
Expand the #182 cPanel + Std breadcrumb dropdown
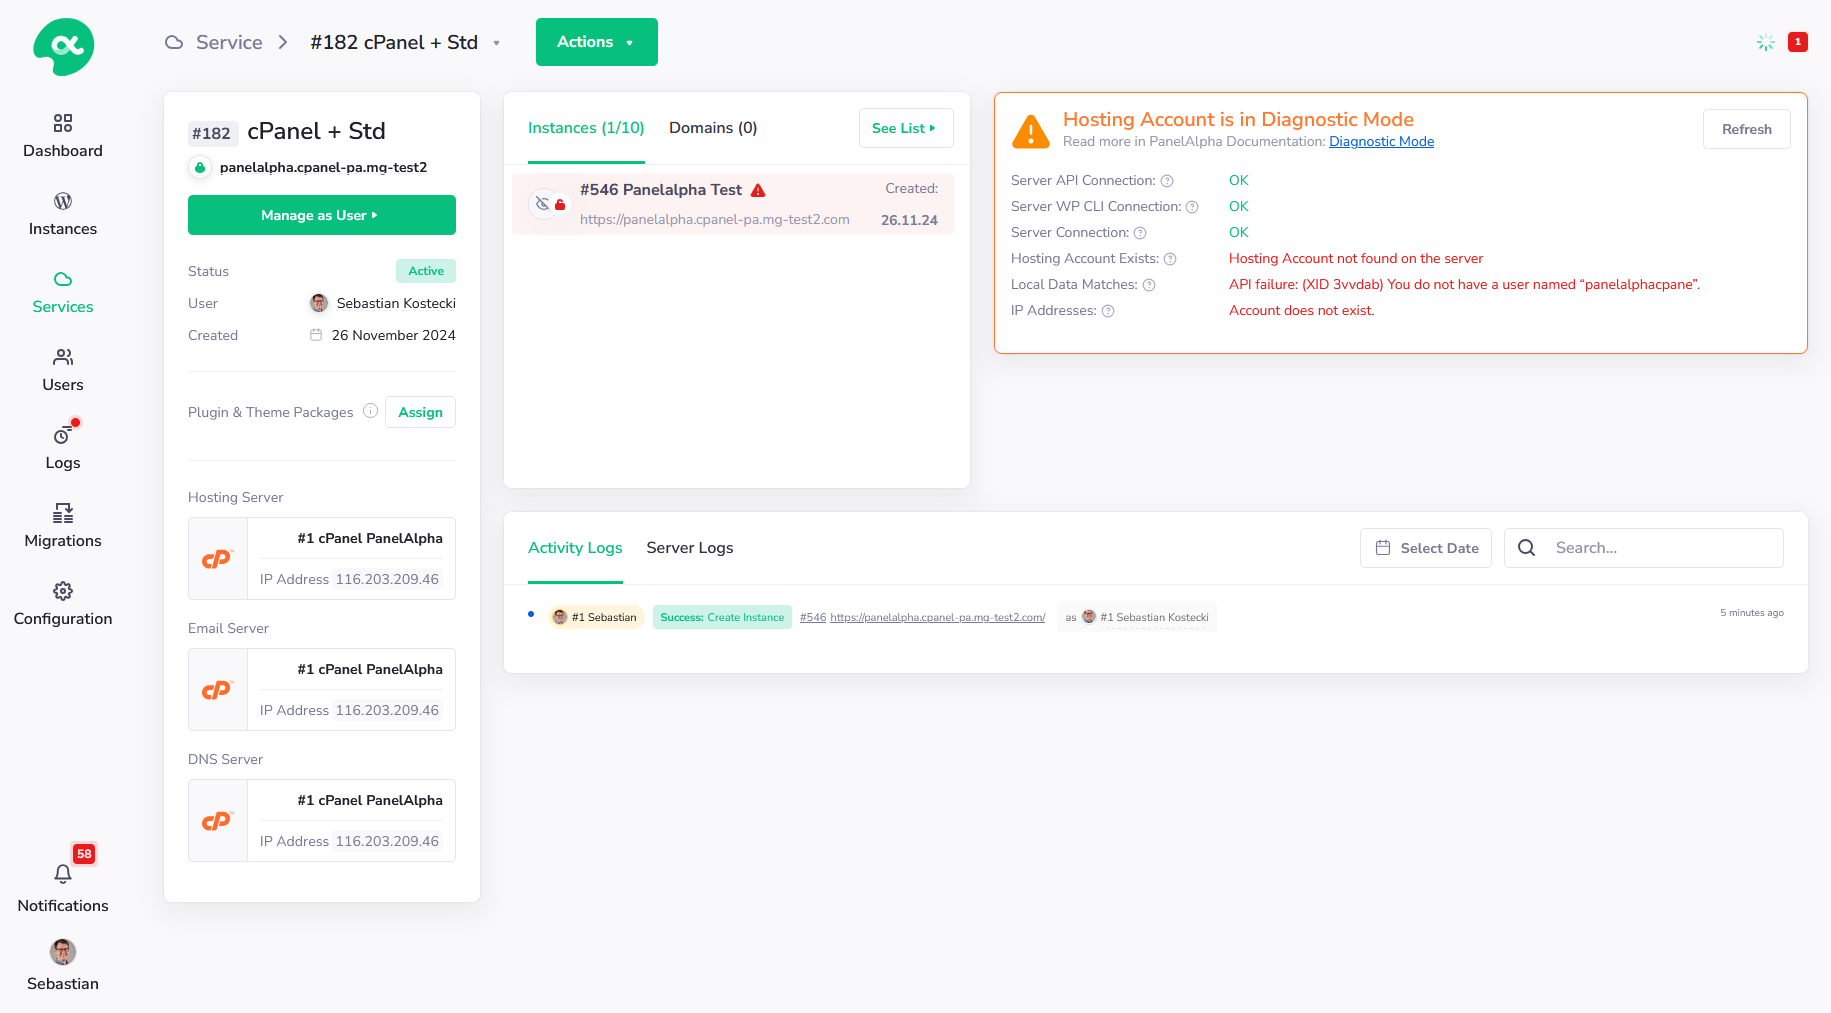tap(497, 43)
